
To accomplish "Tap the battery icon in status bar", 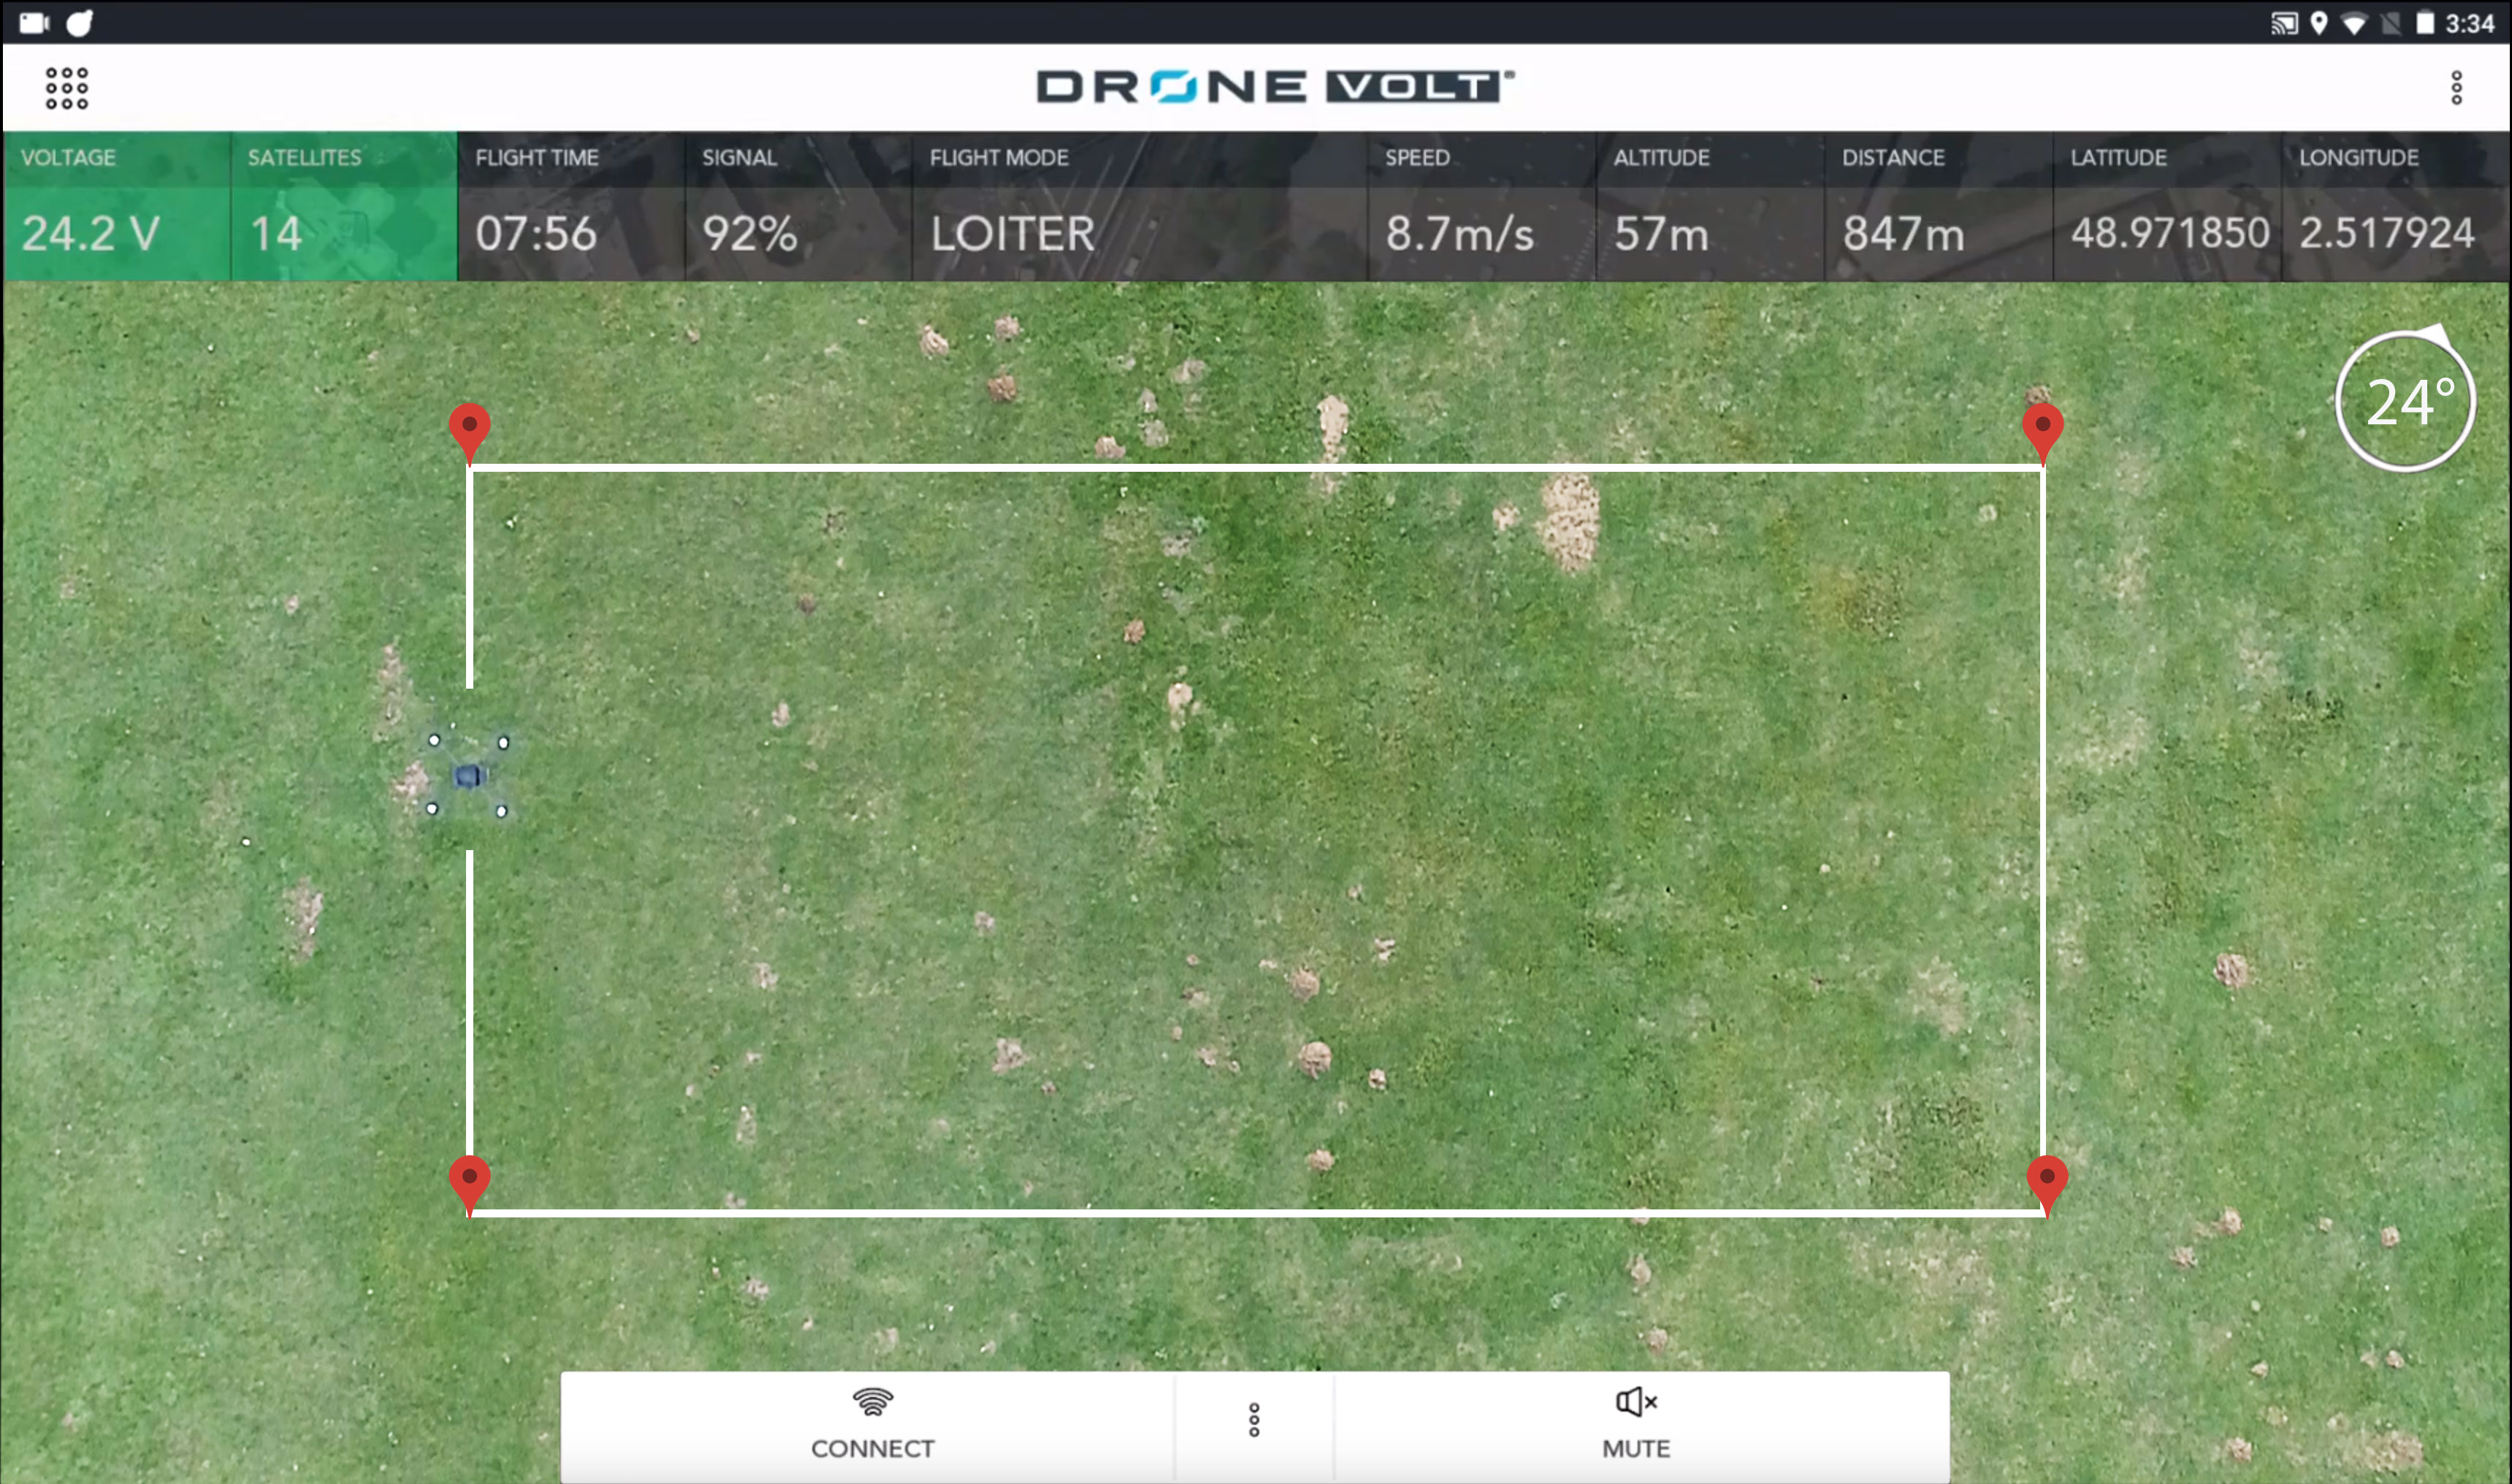I will [x=2425, y=22].
